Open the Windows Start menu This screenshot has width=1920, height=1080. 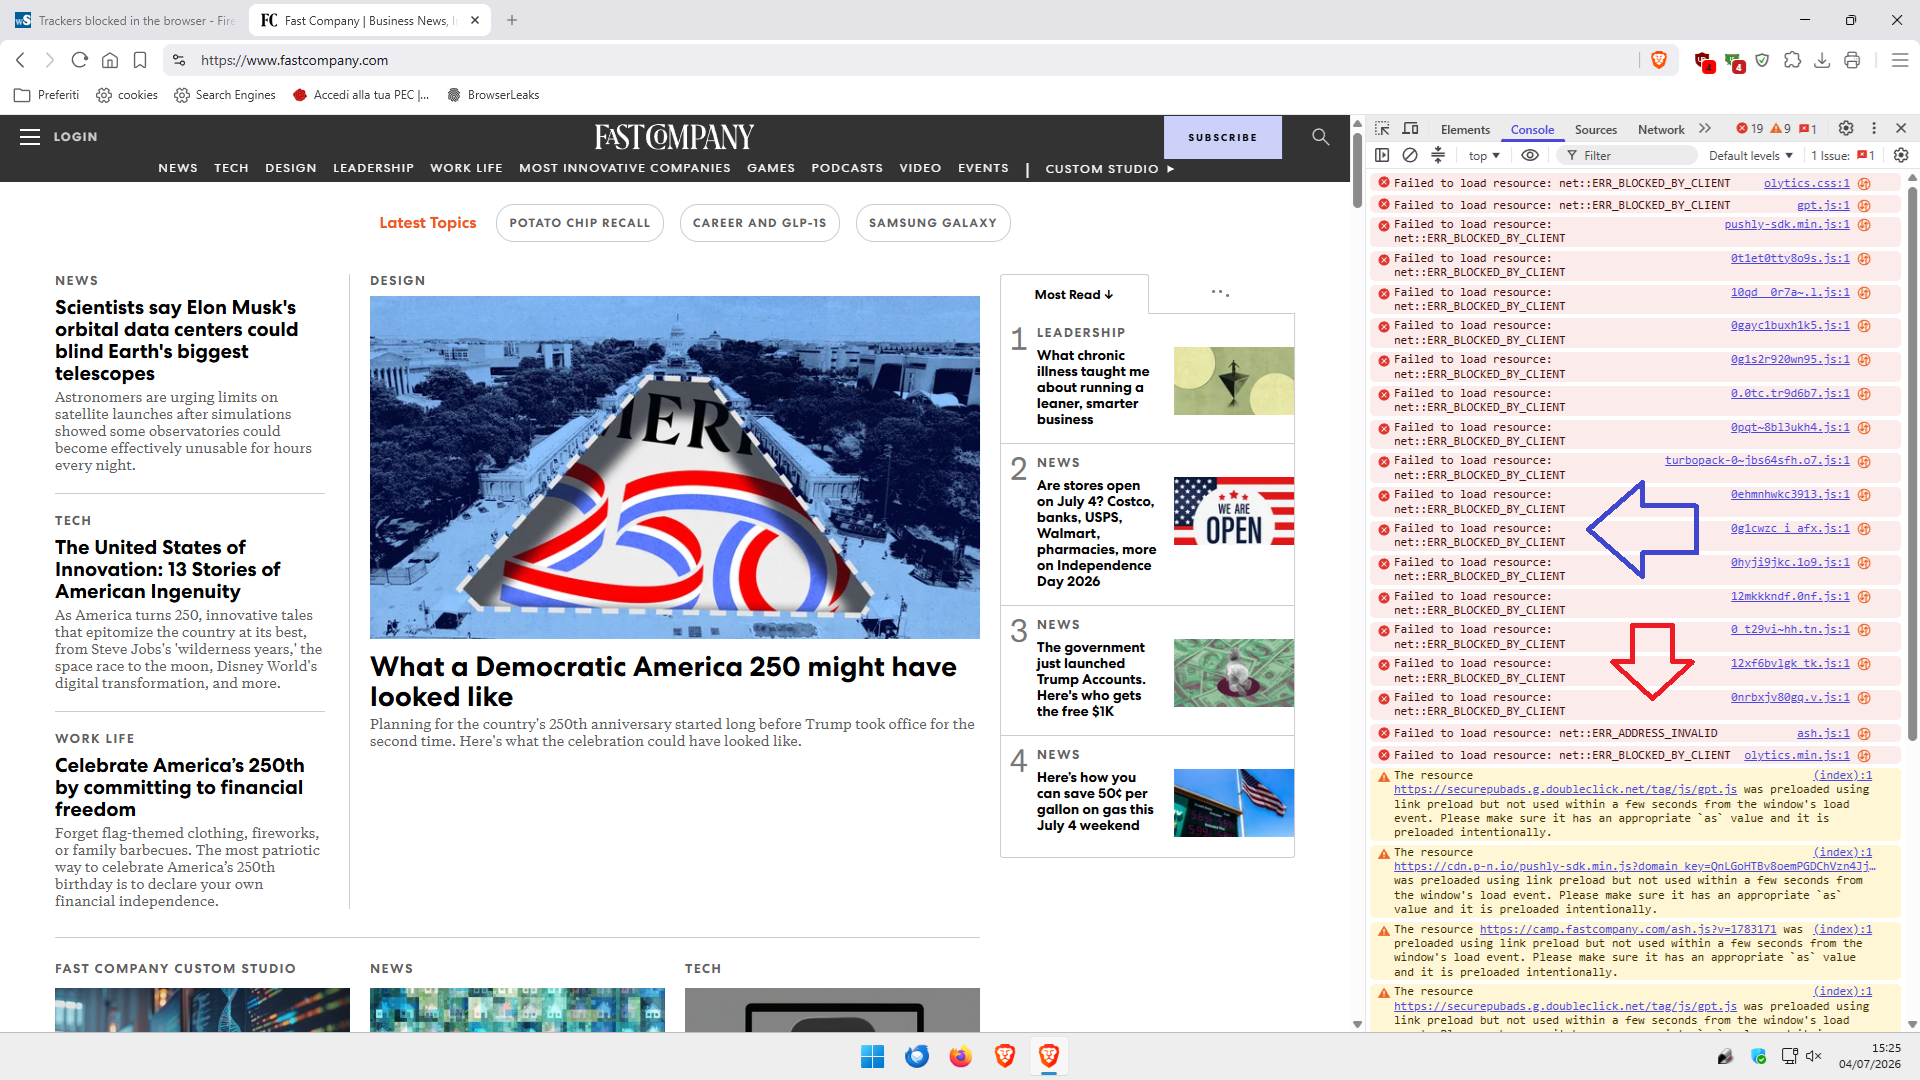873,1056
